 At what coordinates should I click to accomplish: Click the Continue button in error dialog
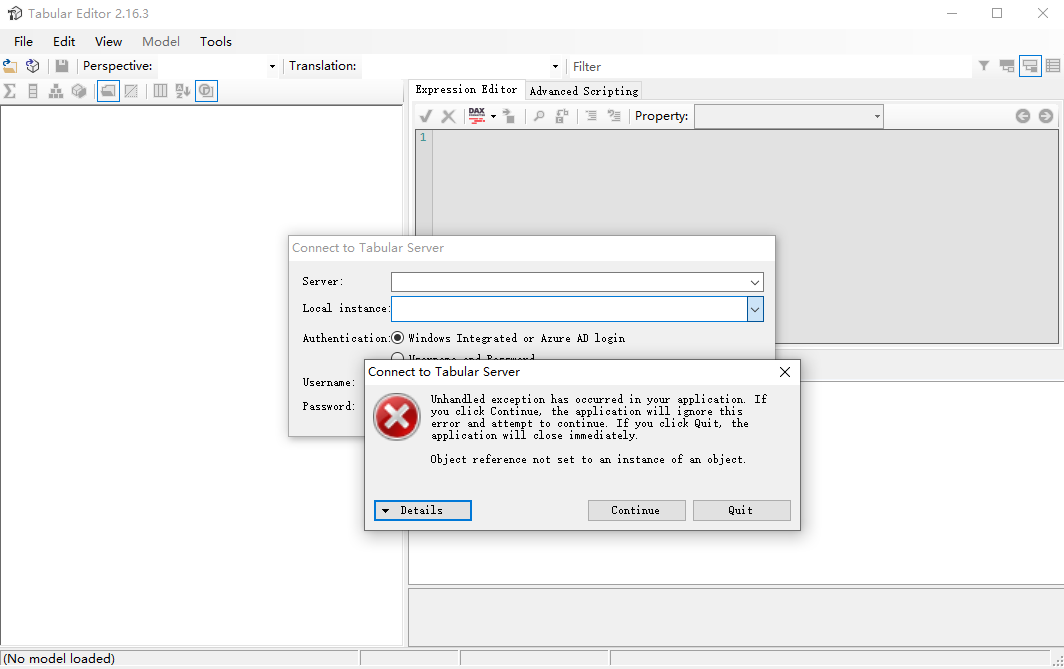tap(636, 510)
